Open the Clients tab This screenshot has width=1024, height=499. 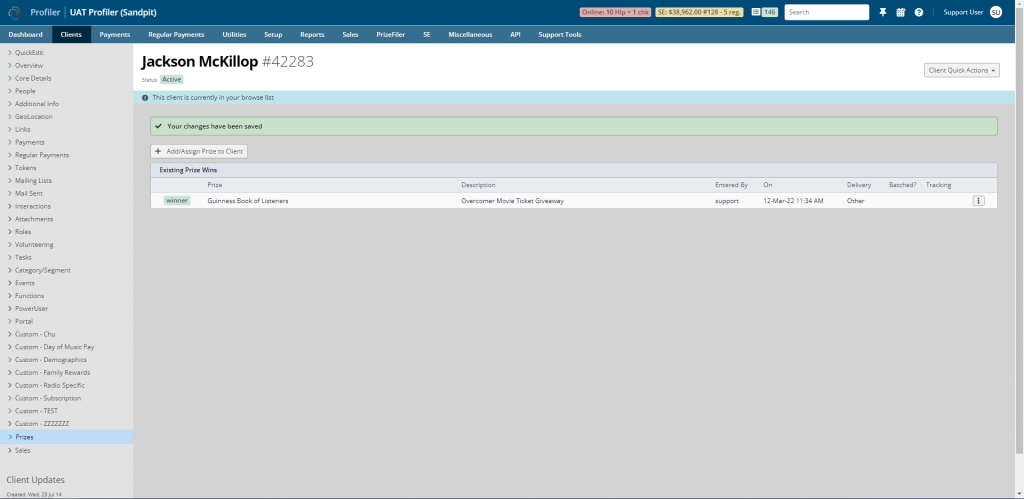[x=71, y=35]
